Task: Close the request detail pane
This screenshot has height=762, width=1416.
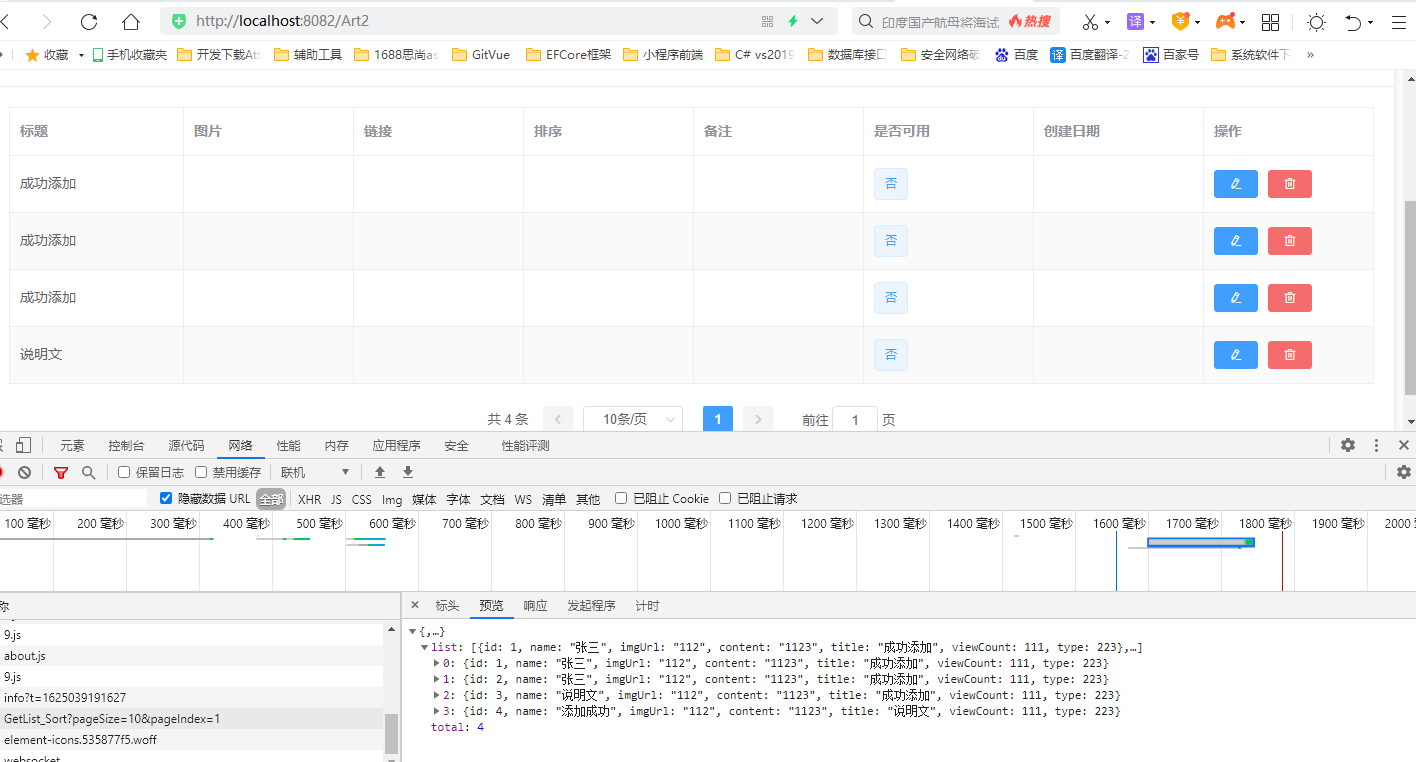Action: (x=415, y=606)
